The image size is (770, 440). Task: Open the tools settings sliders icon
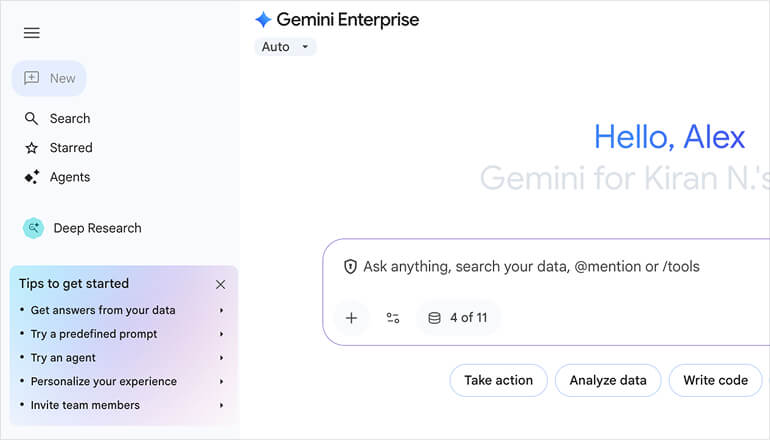point(393,318)
